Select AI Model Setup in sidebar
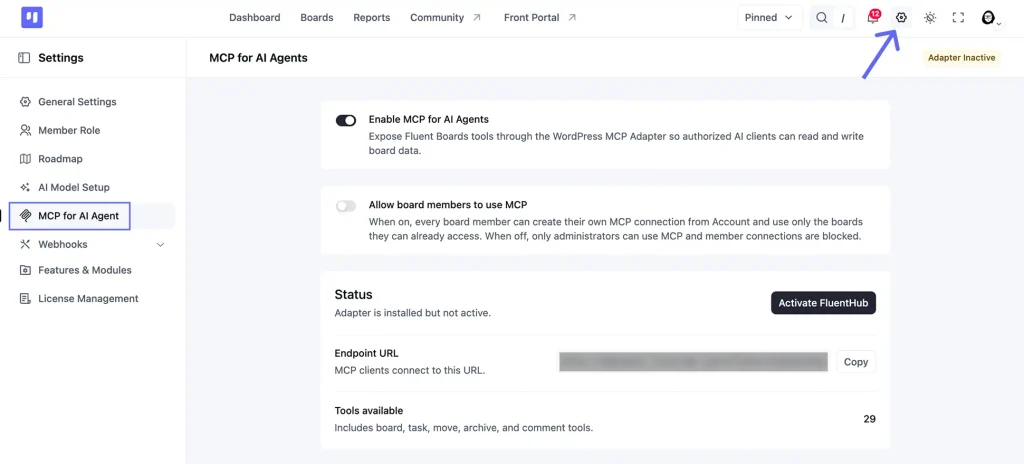 (x=74, y=187)
